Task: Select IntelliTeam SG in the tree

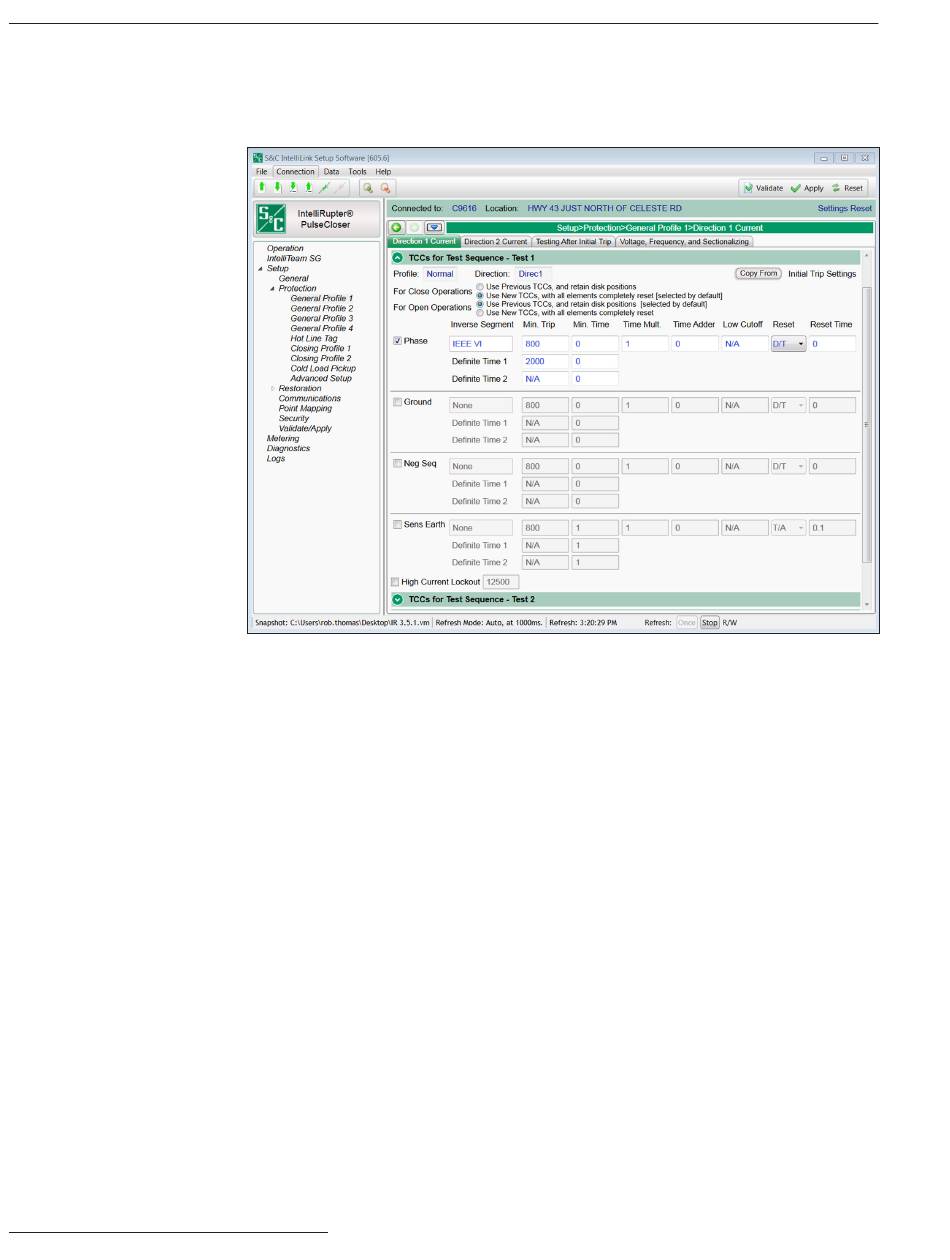Action: [x=294, y=258]
